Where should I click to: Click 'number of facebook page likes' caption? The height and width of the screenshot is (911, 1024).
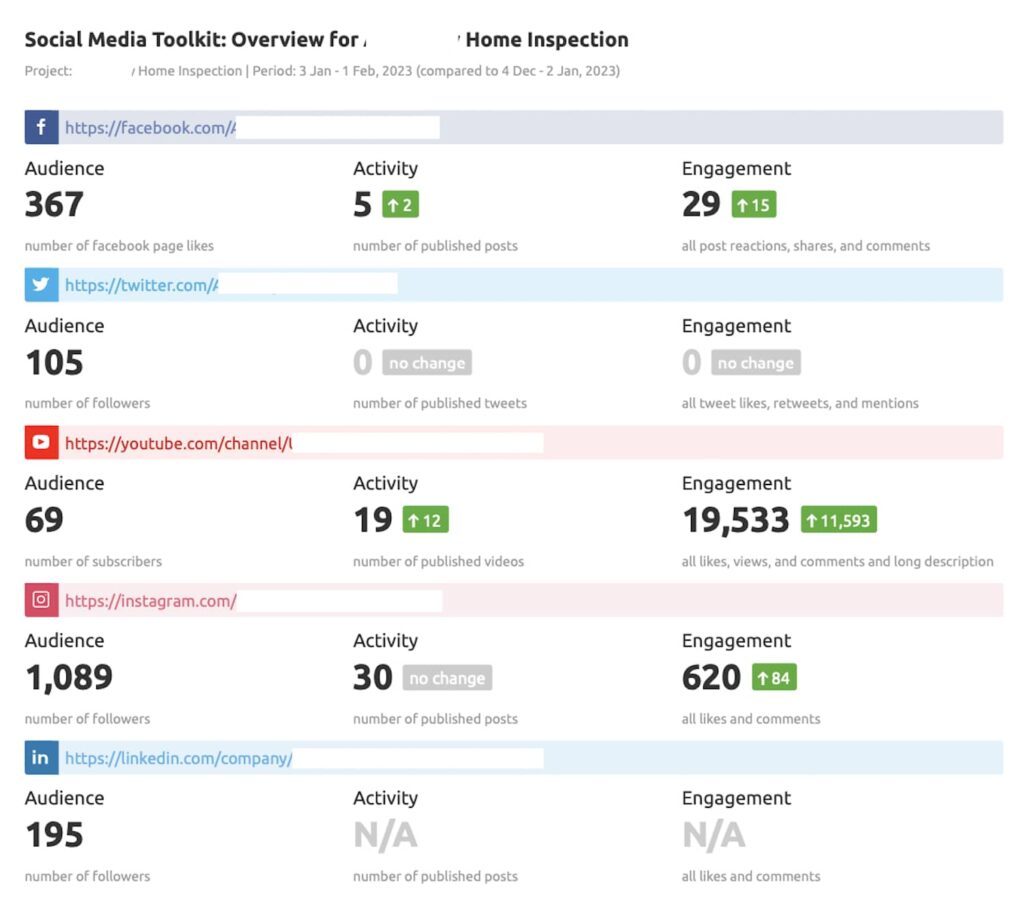(120, 246)
